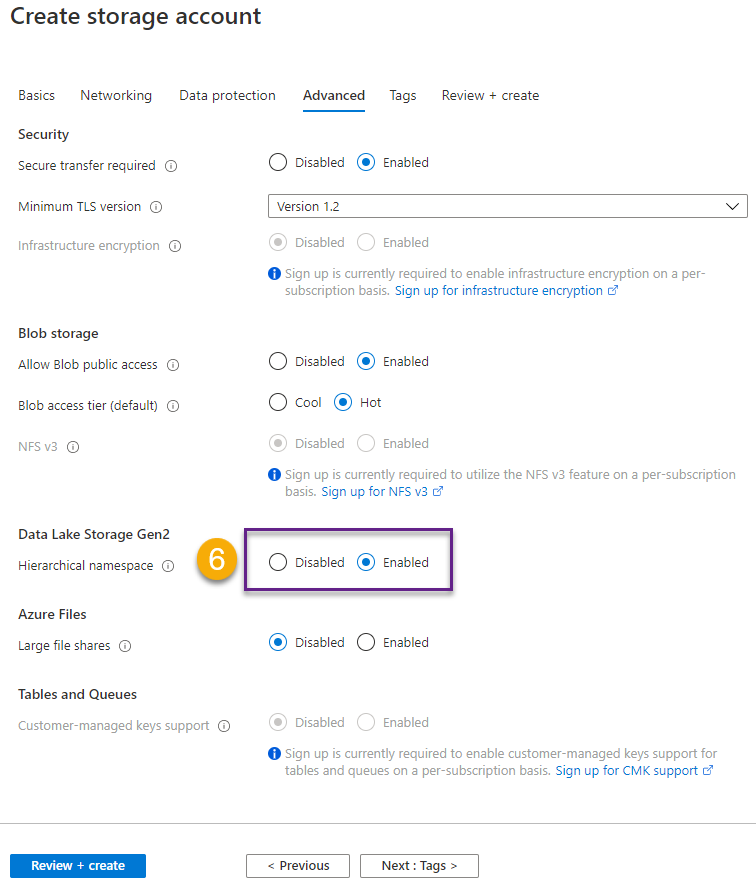Click info icon beside Minimum TLS version
Viewport: 756px width, 892px height.
tap(155, 207)
